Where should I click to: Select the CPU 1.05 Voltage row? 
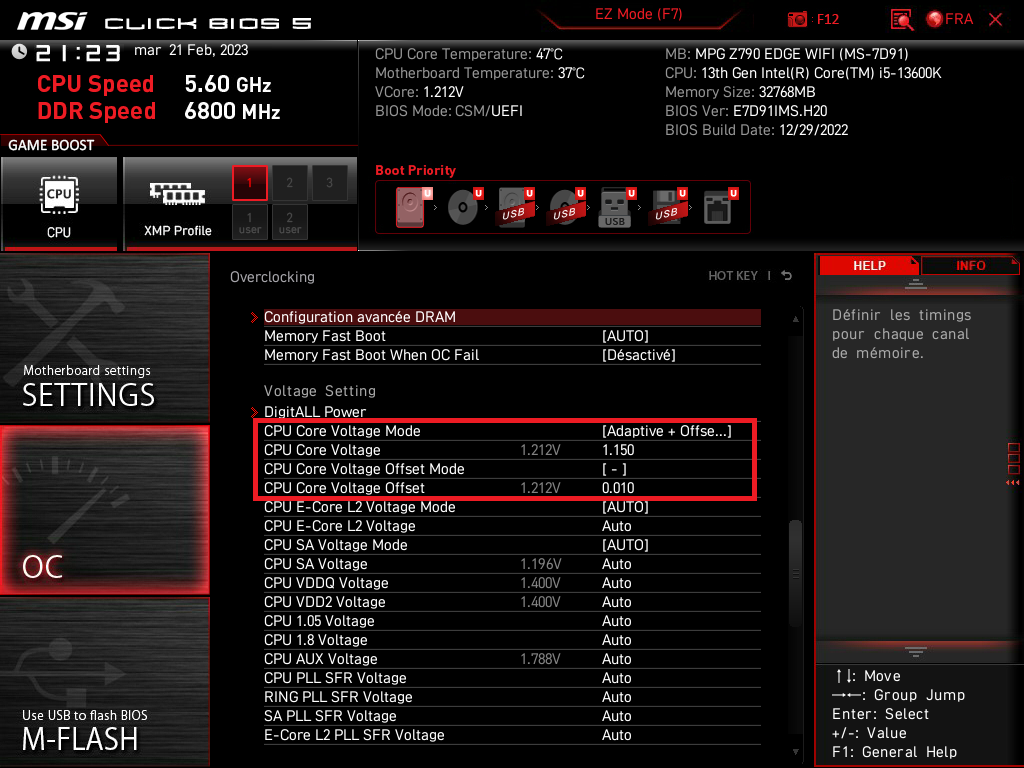[x=511, y=621]
